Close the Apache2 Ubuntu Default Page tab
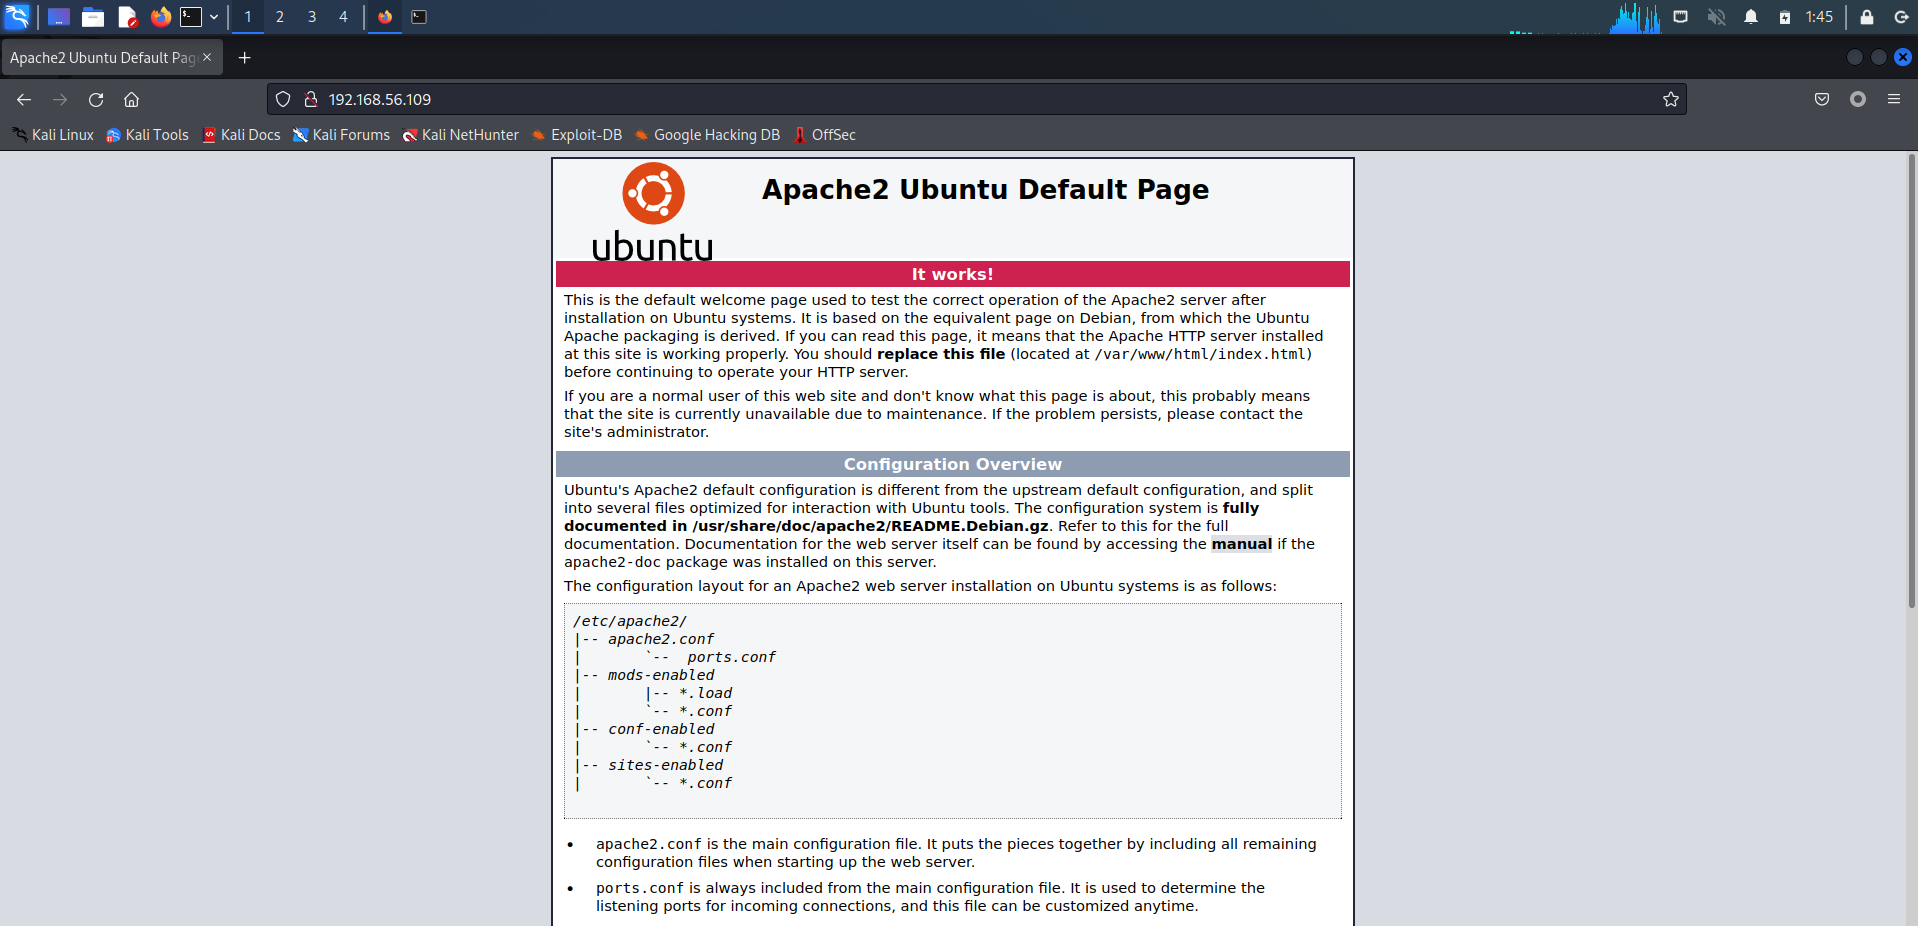 [207, 57]
